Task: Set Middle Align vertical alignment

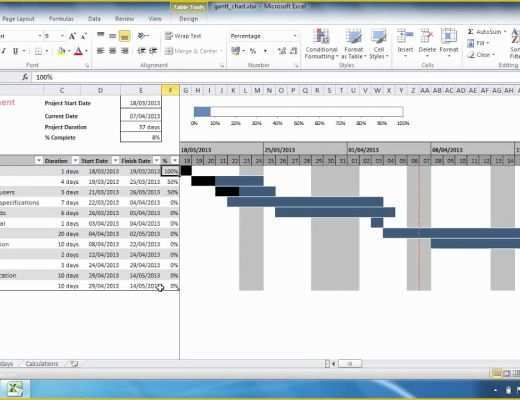Action: [113, 35]
